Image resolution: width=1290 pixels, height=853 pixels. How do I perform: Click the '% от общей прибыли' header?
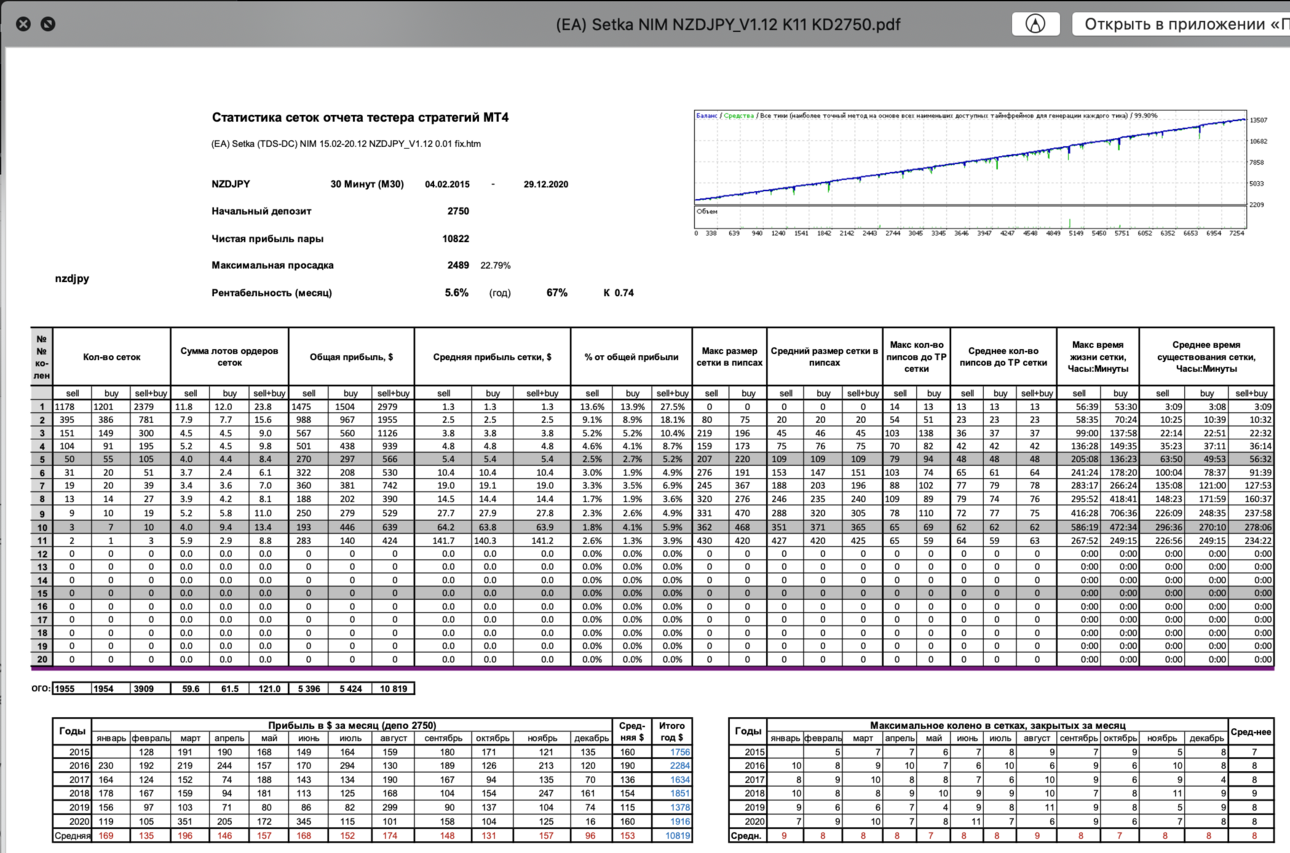pos(631,357)
